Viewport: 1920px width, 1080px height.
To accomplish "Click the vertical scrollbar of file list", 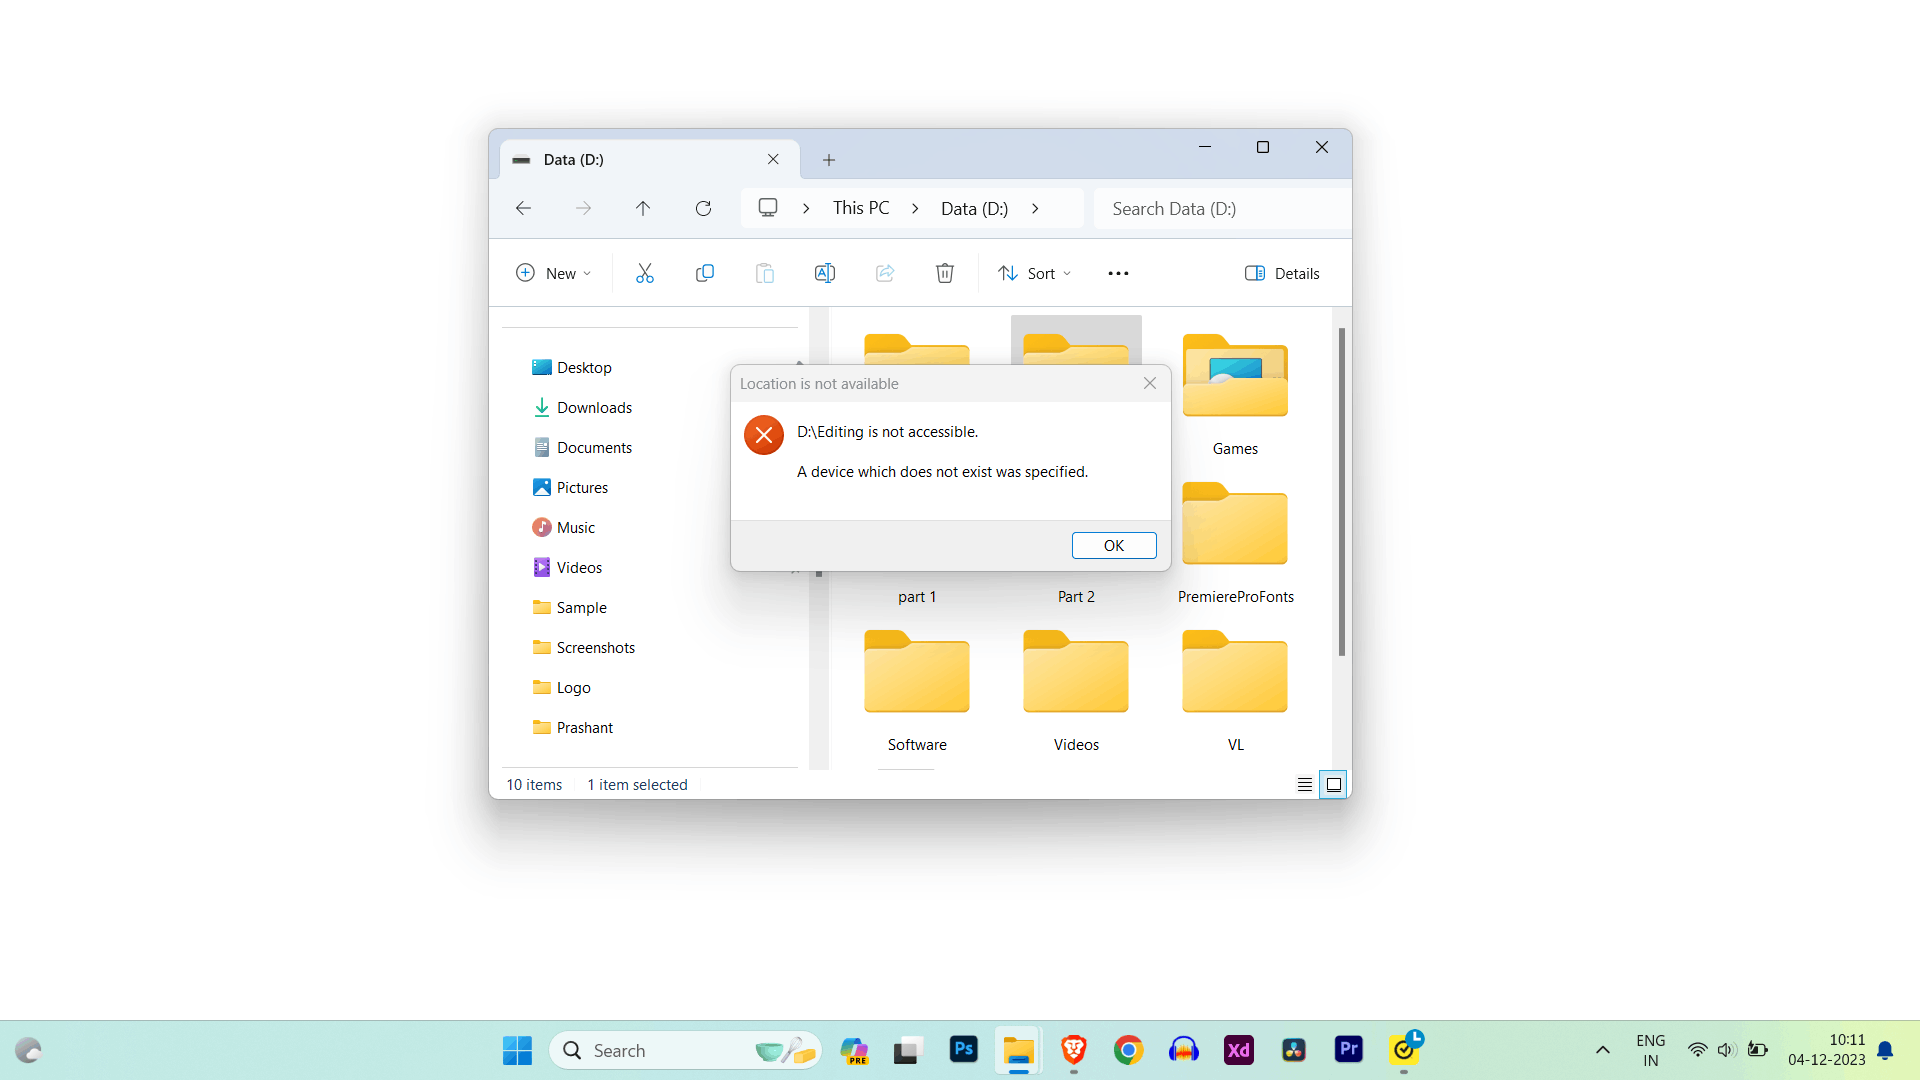I will coord(1341,492).
